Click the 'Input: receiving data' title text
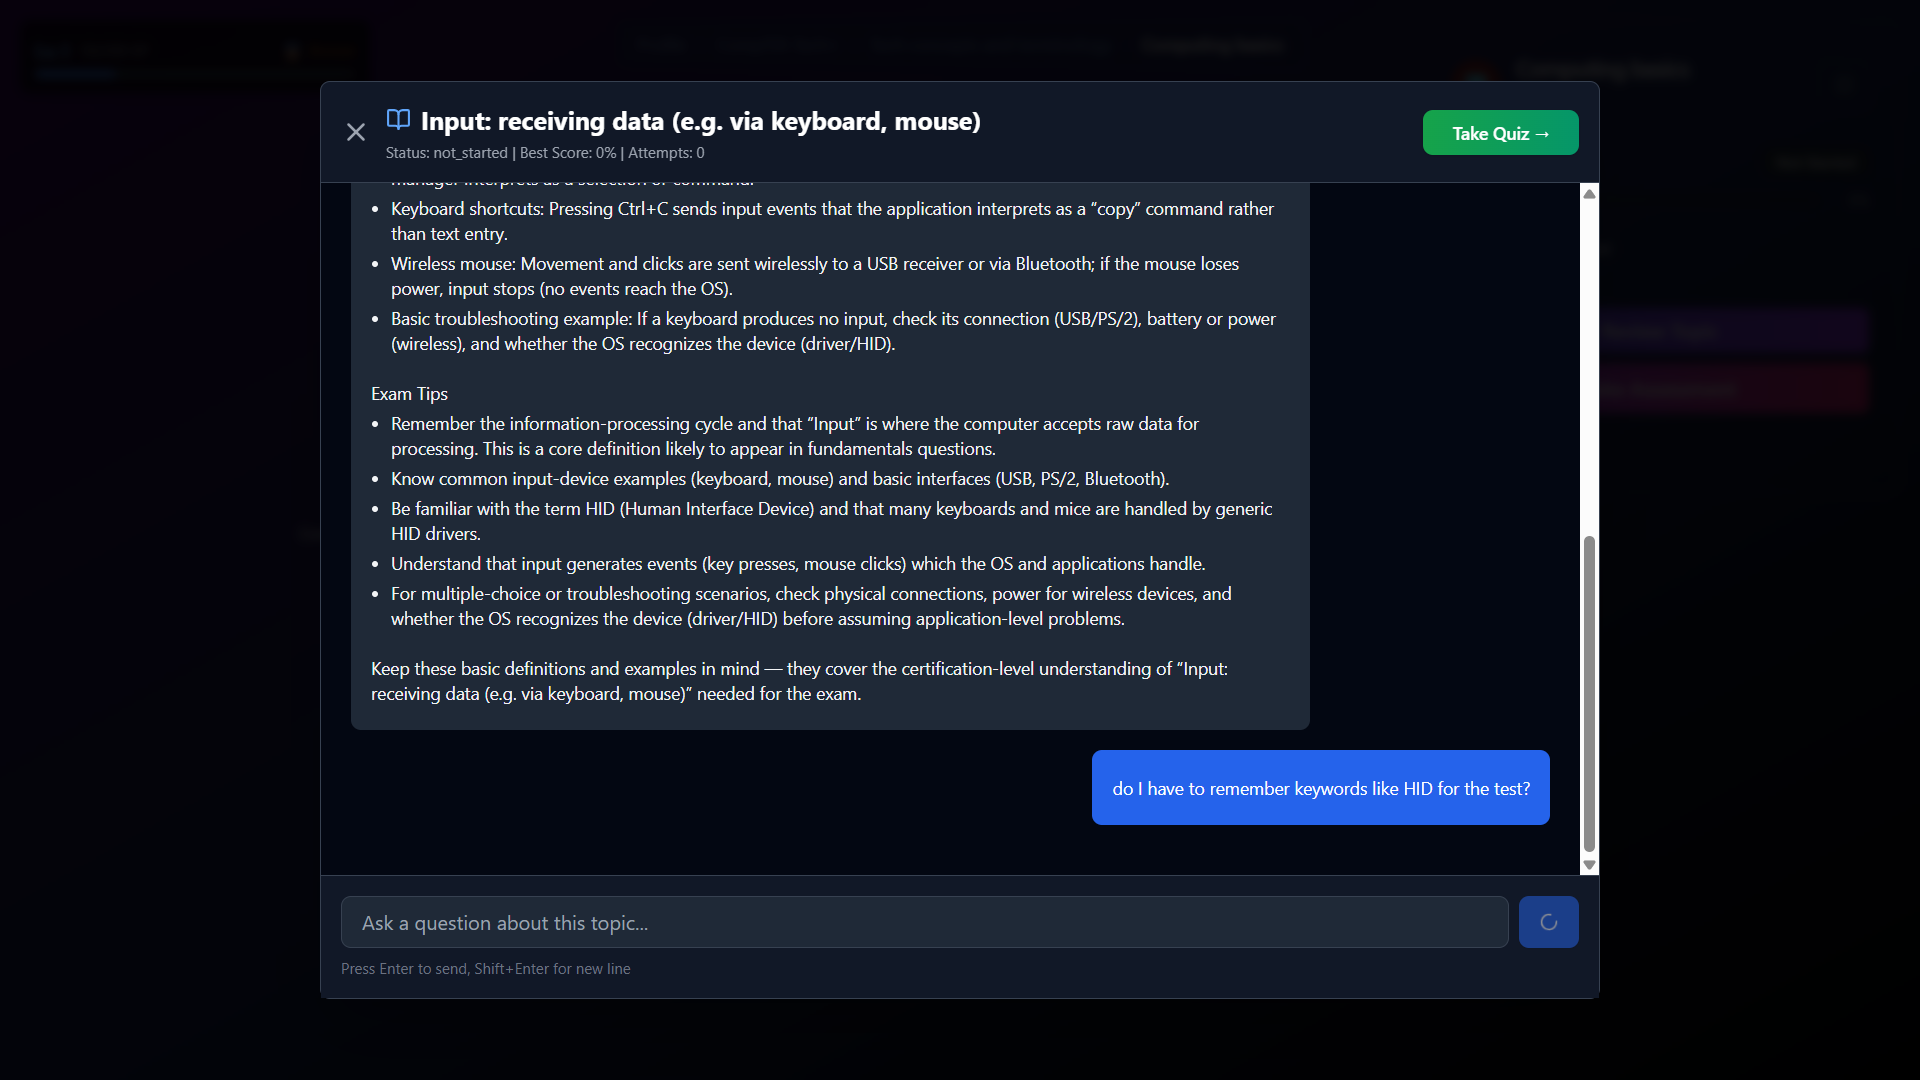The height and width of the screenshot is (1080, 1920). point(700,121)
